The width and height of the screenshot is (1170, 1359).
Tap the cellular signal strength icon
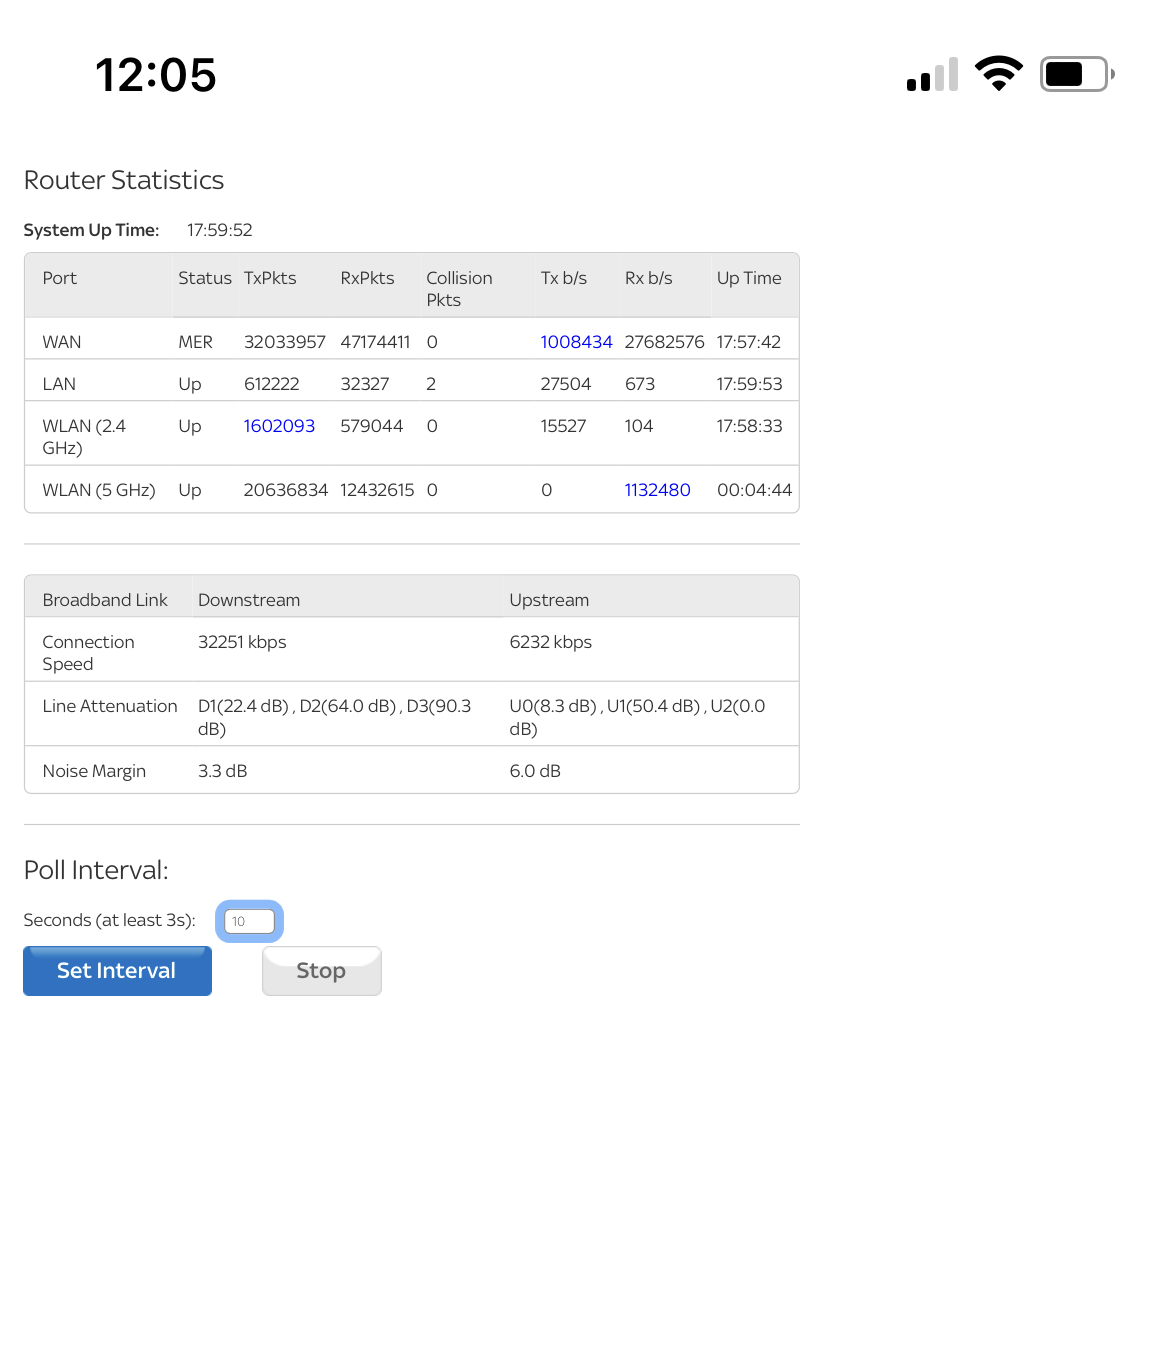(932, 75)
